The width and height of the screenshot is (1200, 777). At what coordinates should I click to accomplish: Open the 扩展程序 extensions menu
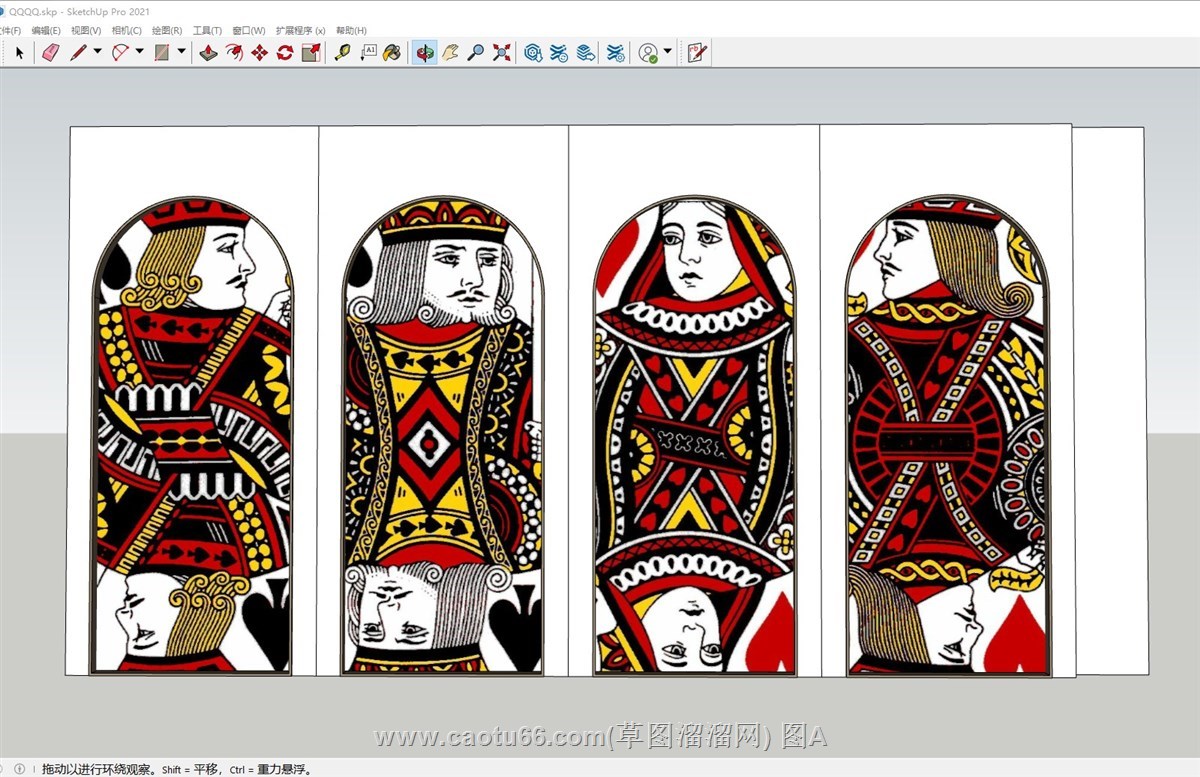pyautogui.click(x=300, y=31)
